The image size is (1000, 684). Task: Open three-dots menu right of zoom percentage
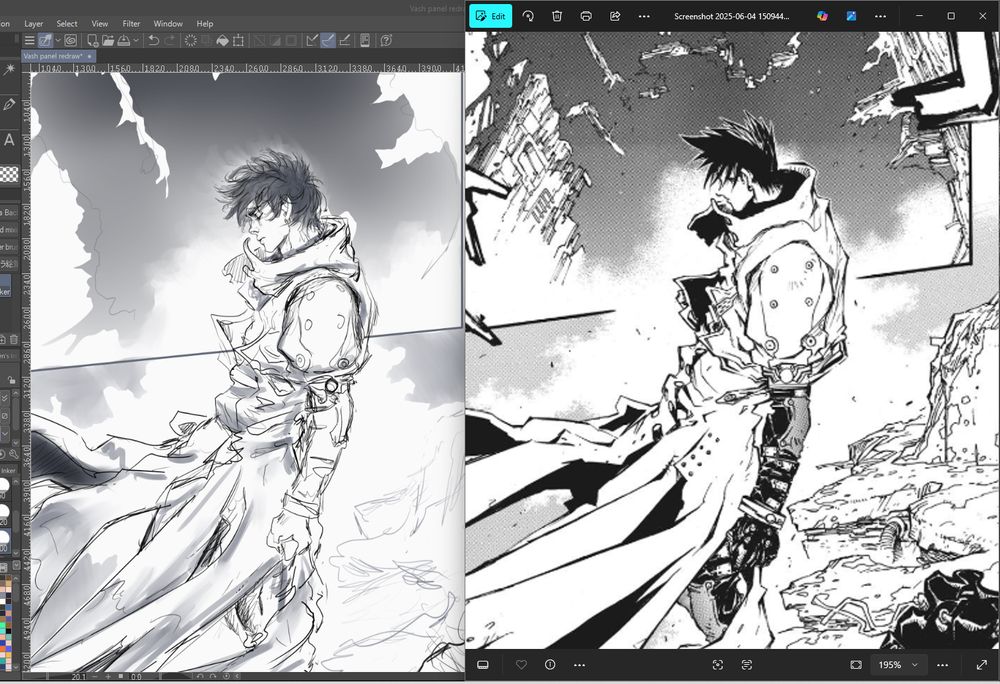tap(943, 665)
